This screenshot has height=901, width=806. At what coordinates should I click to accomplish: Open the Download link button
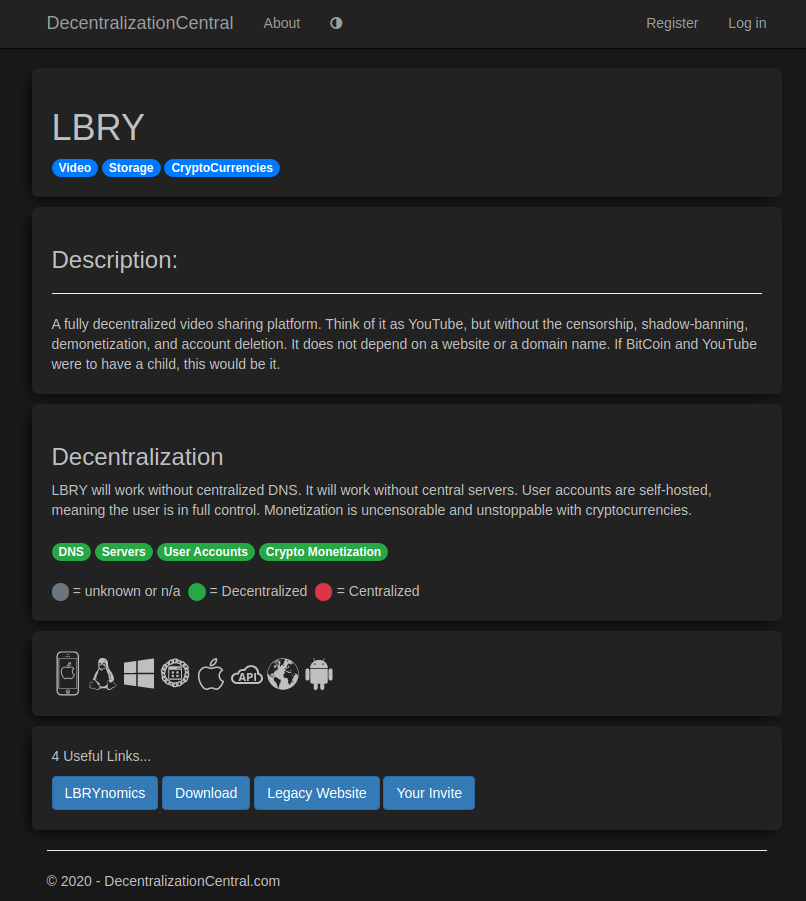coord(206,793)
